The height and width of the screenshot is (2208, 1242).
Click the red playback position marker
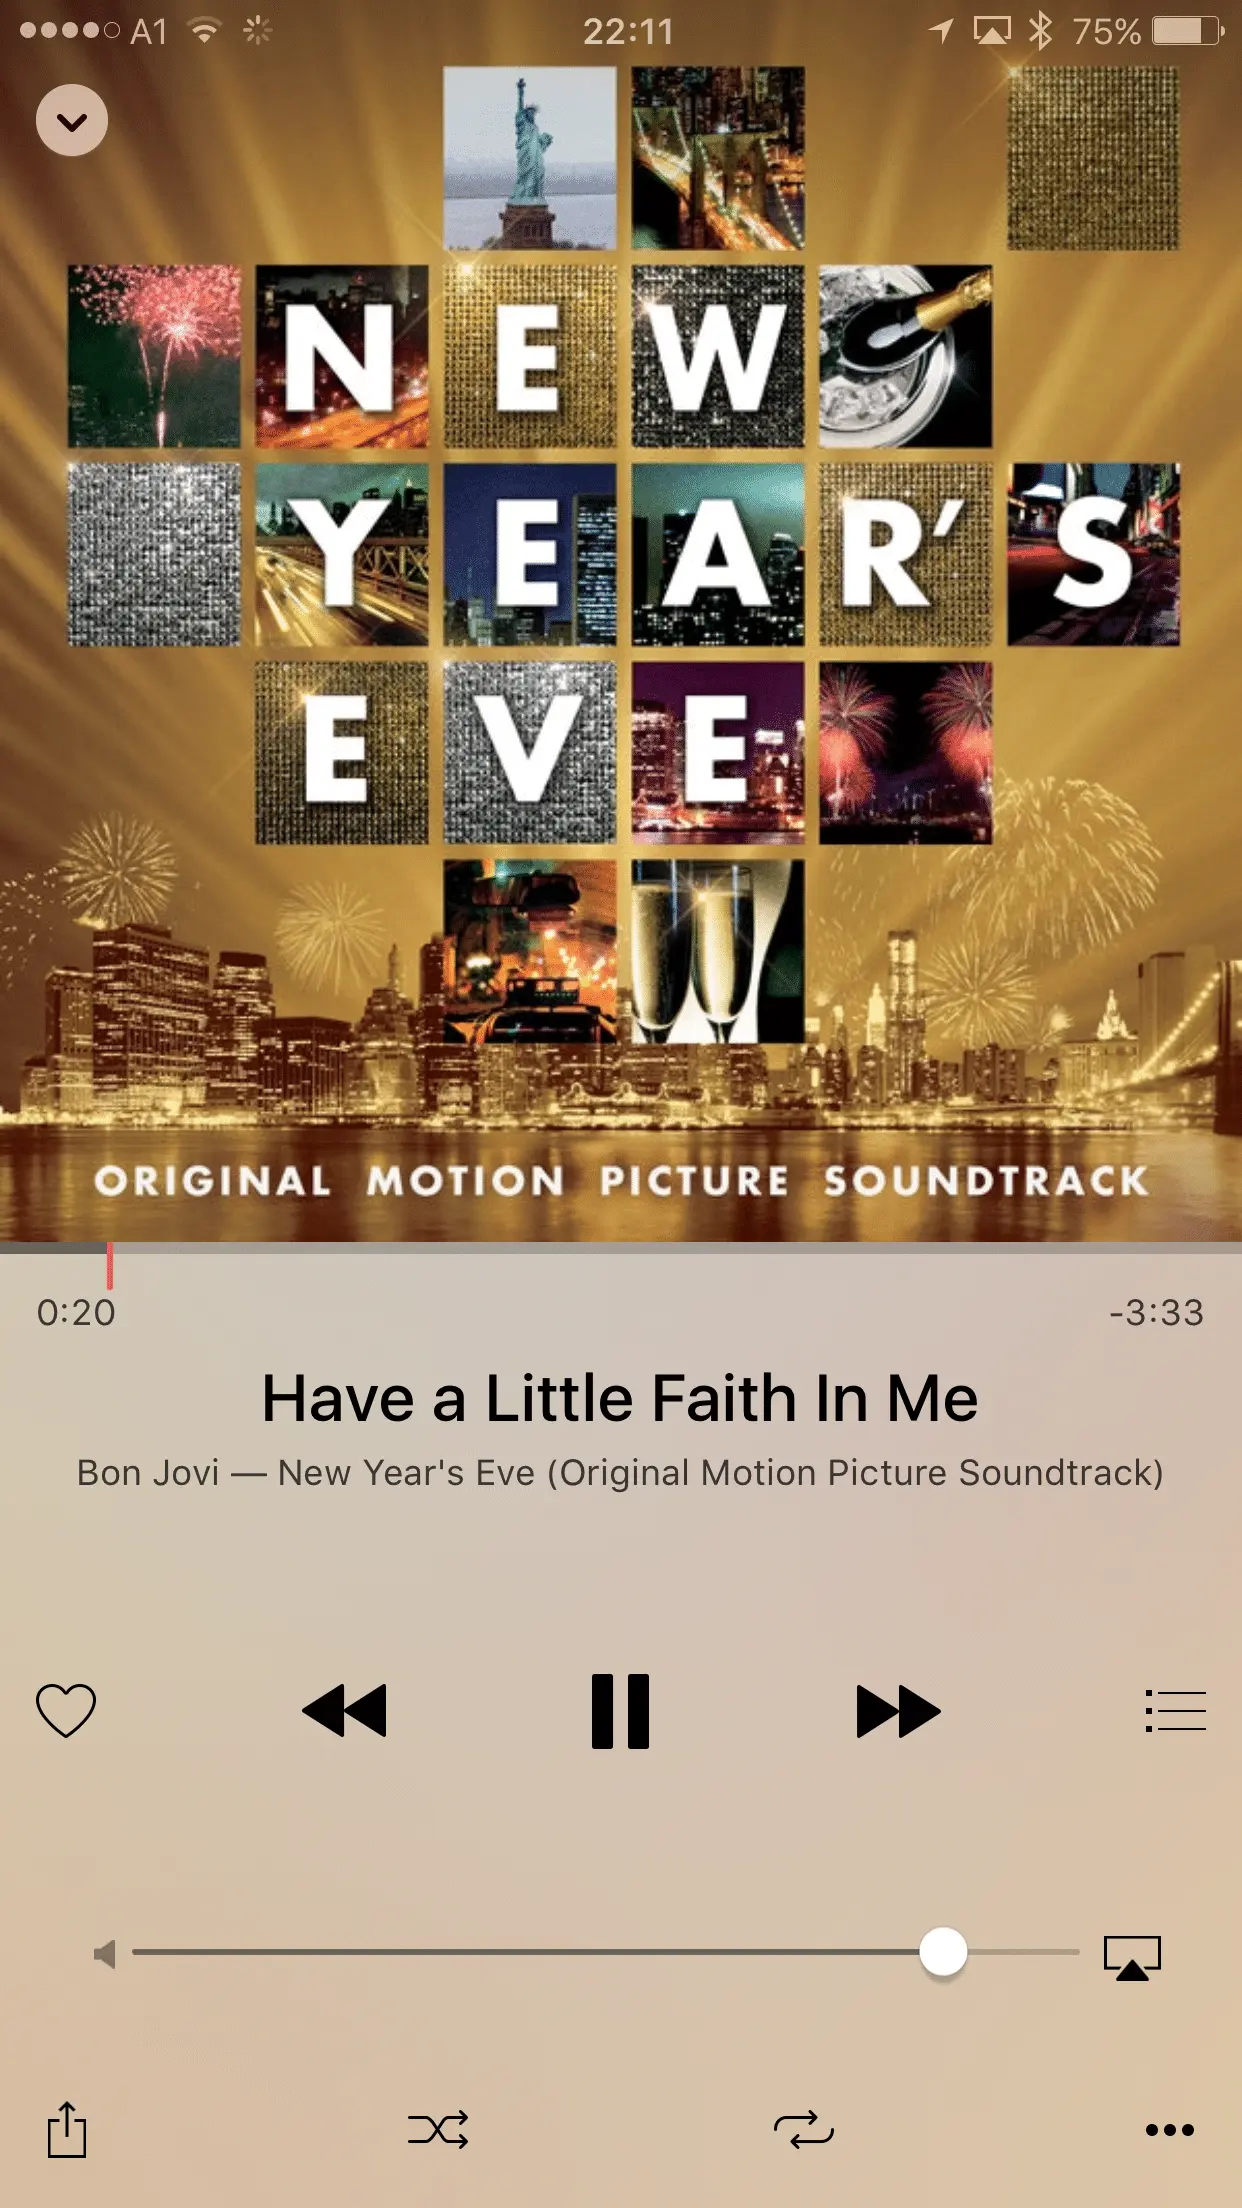(110, 1266)
